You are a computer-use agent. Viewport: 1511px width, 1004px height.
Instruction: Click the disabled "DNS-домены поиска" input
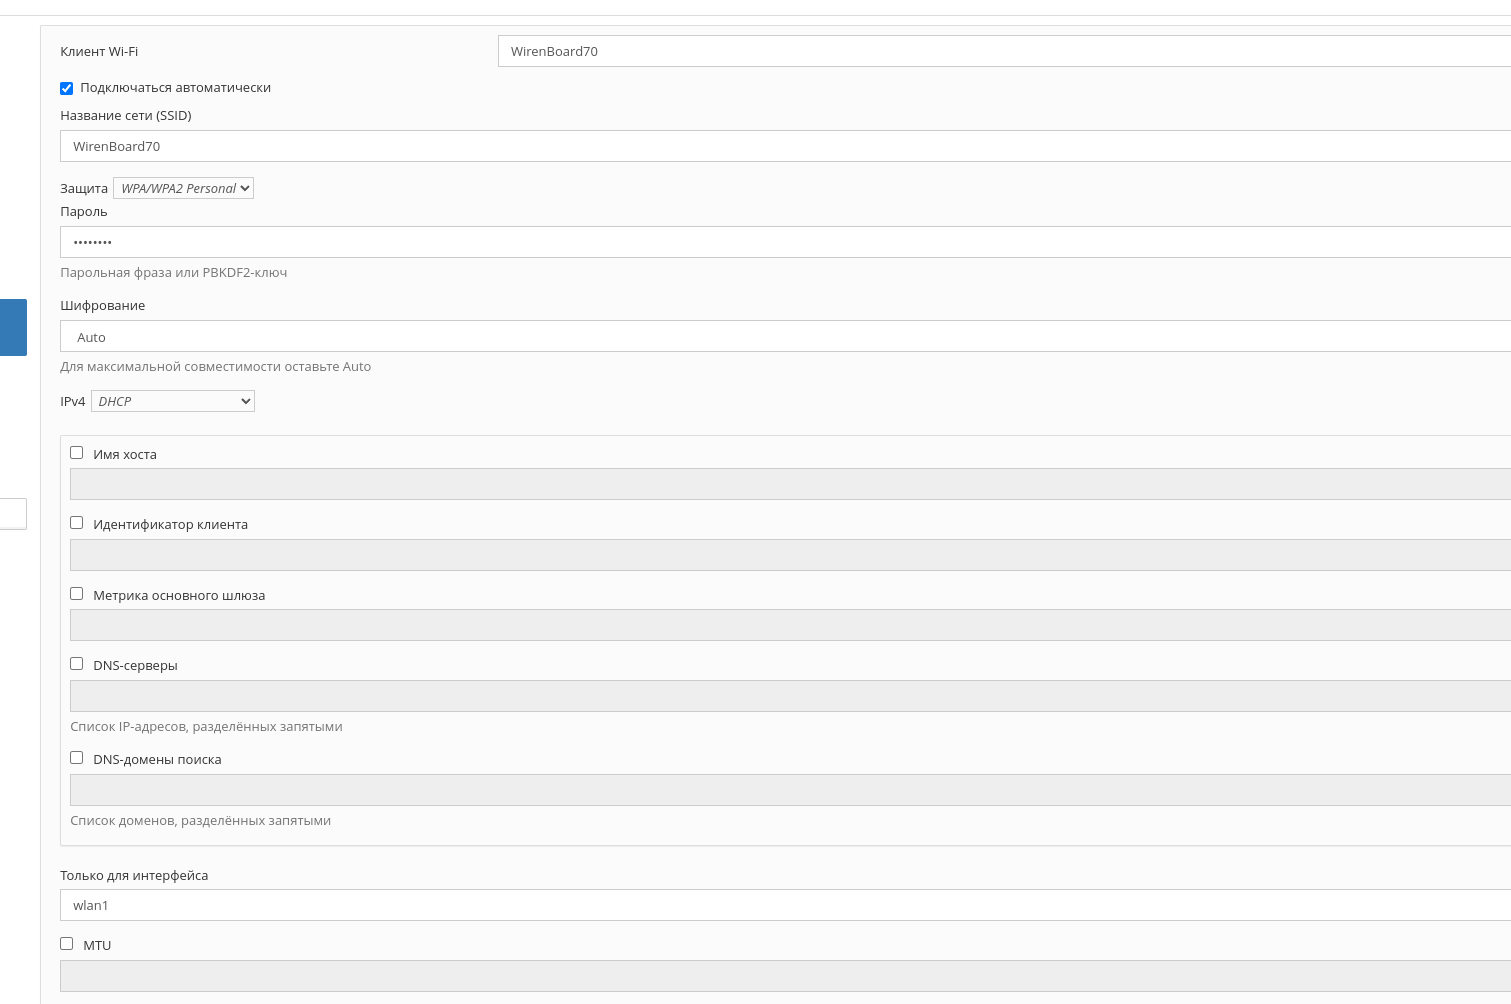tap(790, 790)
